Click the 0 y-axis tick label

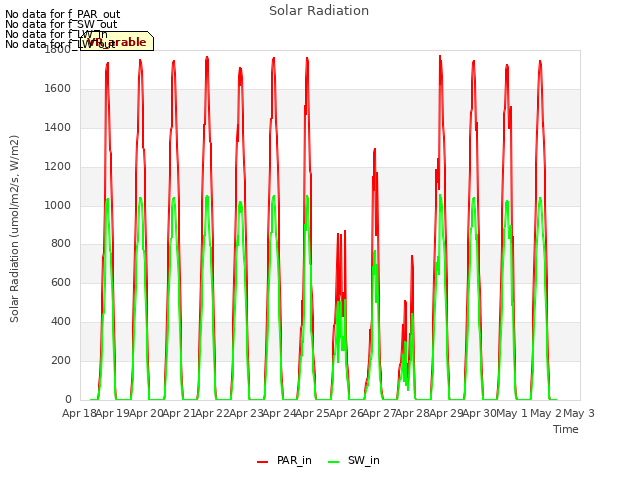(x=68, y=399)
